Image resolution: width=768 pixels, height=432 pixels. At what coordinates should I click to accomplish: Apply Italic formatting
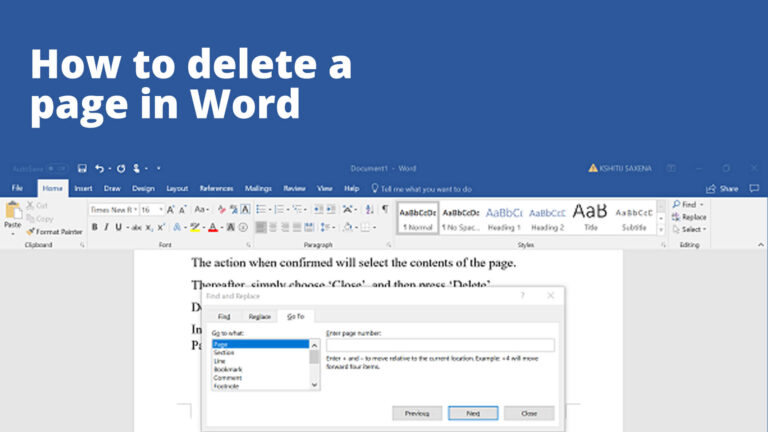[x=106, y=227]
